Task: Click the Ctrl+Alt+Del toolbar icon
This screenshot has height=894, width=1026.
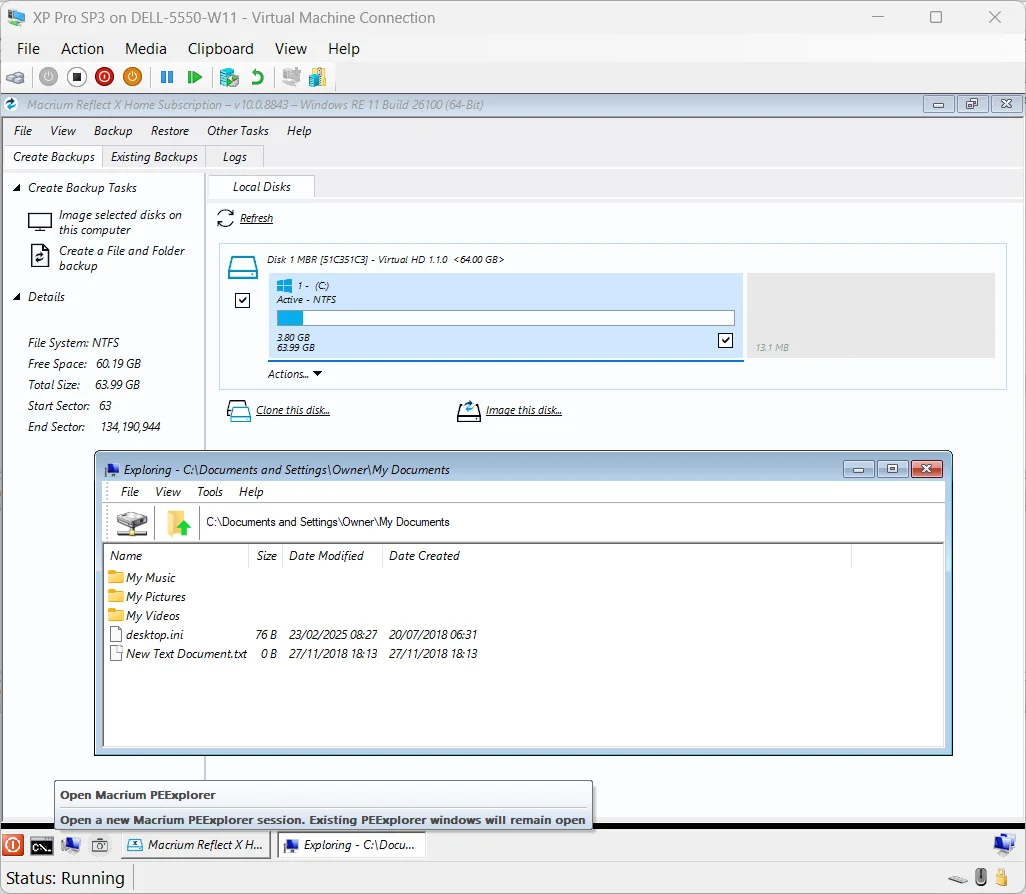Action: pos(16,77)
